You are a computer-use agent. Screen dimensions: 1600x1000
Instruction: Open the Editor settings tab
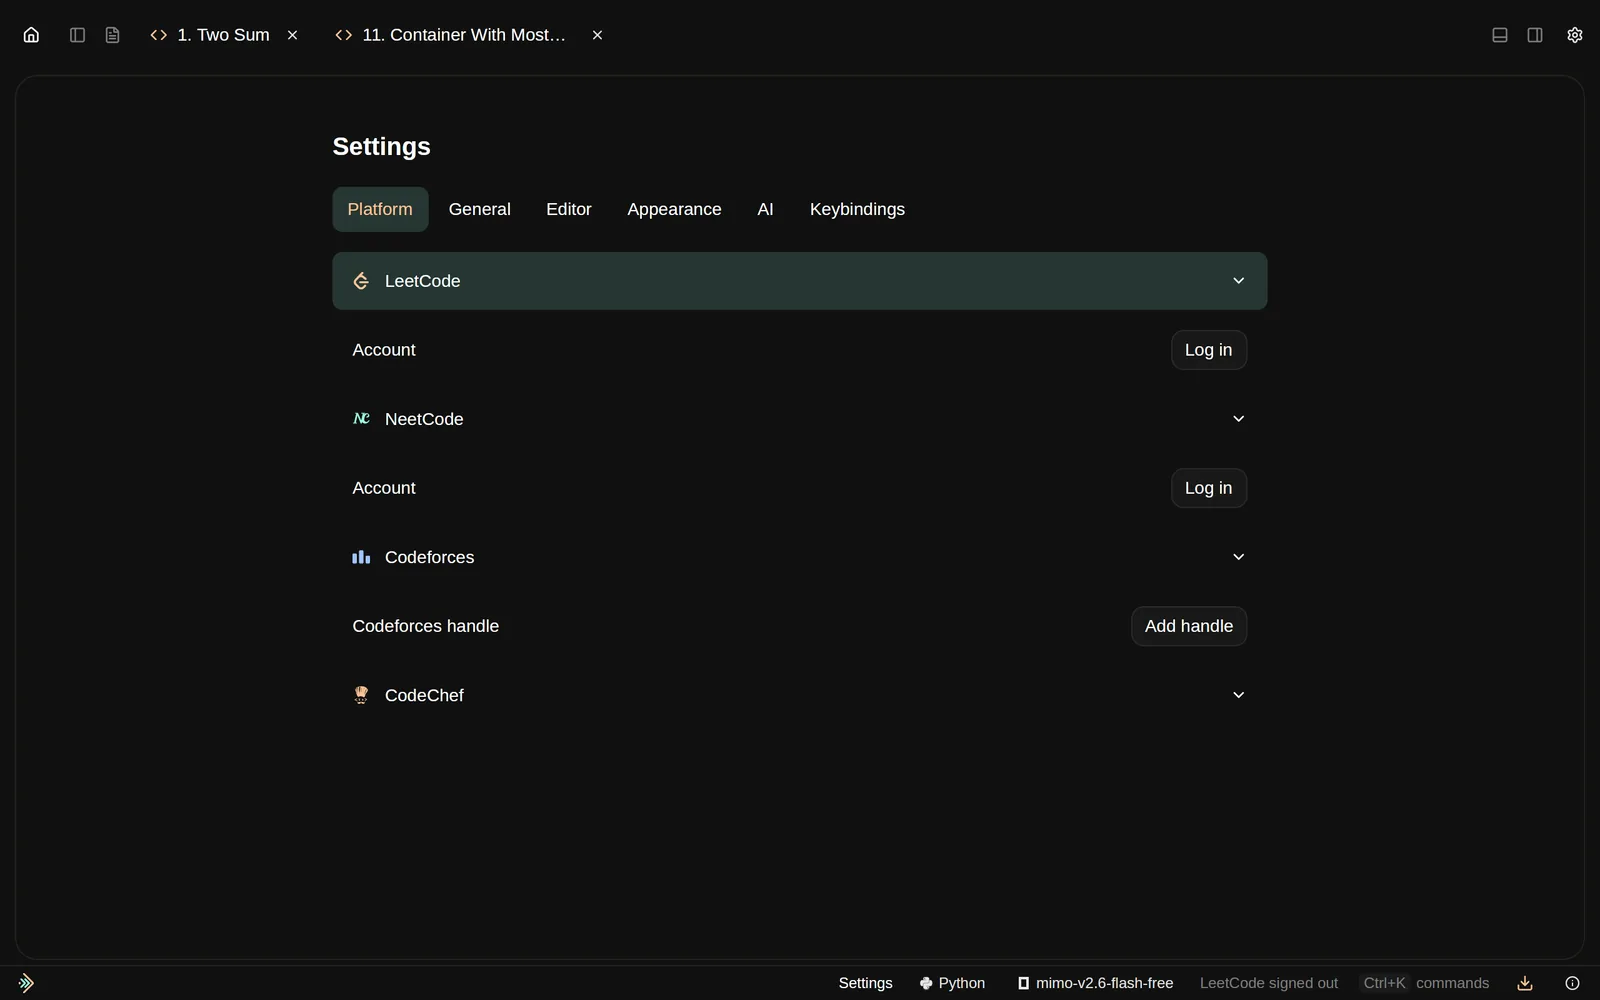(569, 209)
